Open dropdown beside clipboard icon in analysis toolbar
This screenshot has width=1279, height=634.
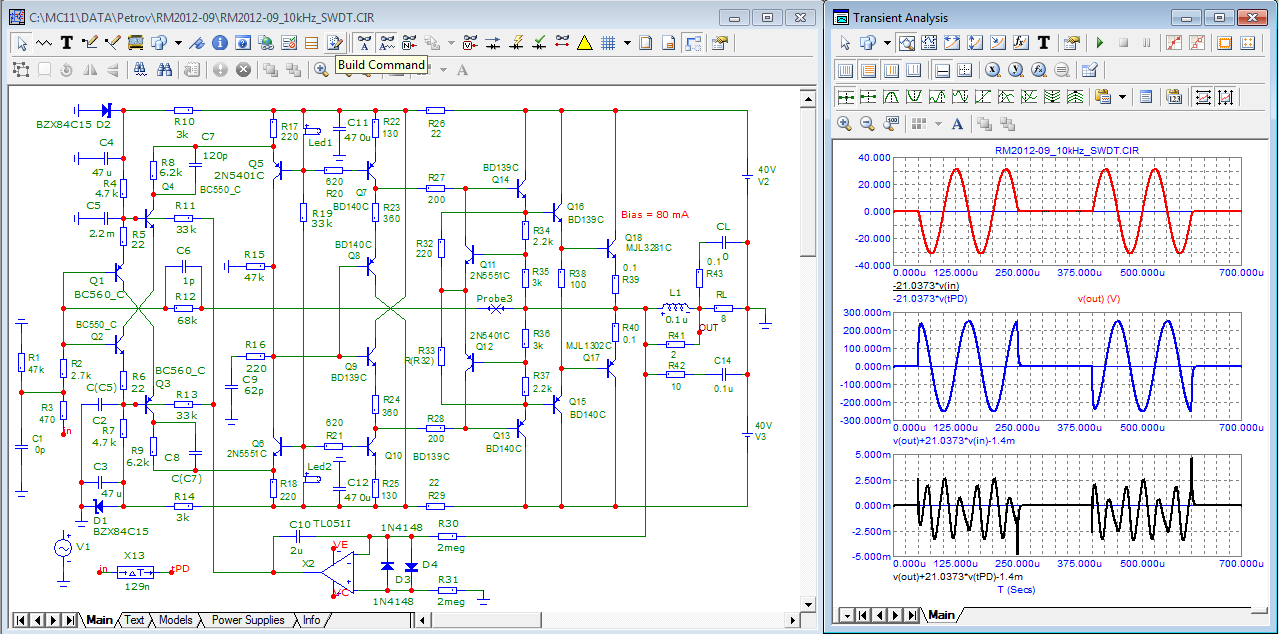(x=1123, y=97)
